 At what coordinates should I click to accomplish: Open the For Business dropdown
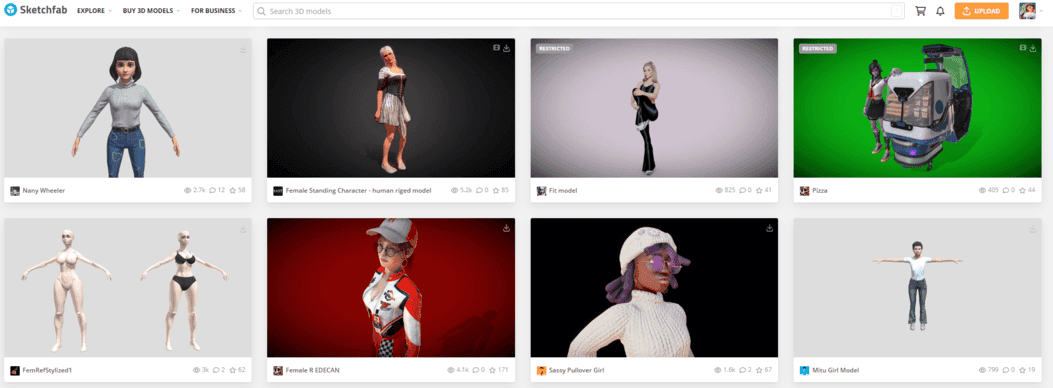tap(216, 11)
